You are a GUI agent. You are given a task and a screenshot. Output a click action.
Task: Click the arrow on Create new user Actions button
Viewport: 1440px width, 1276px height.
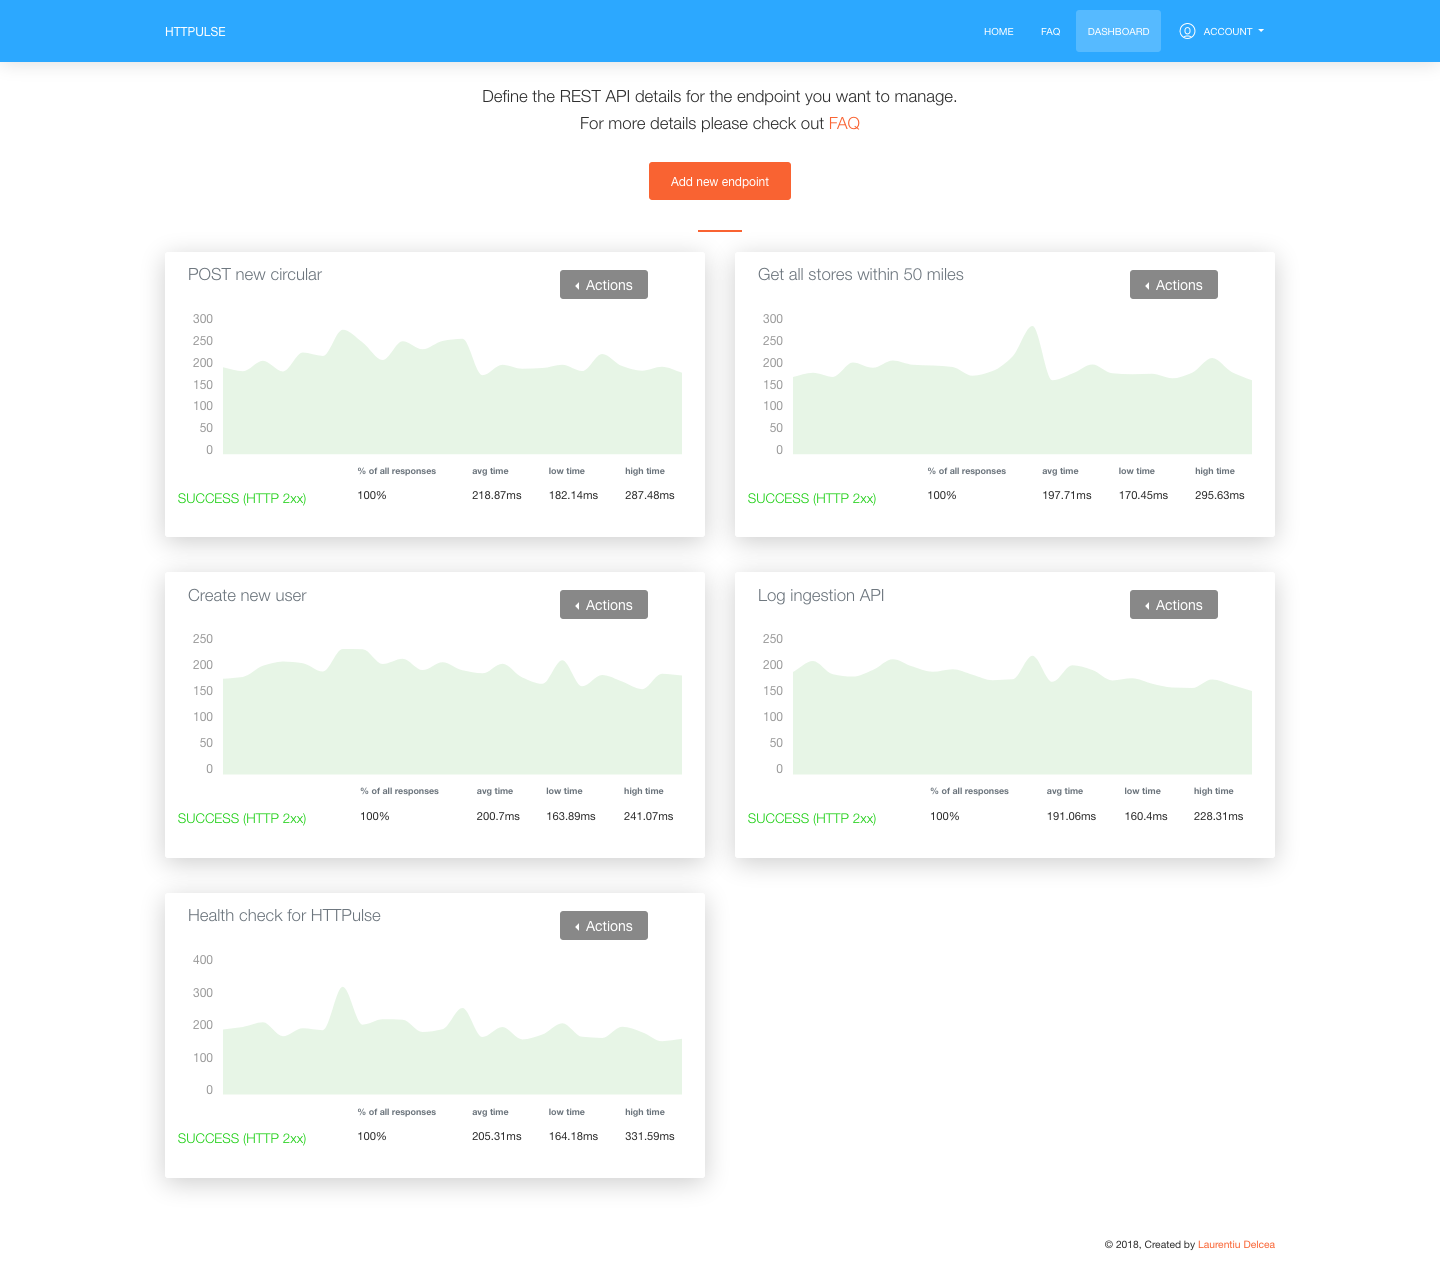tap(576, 604)
